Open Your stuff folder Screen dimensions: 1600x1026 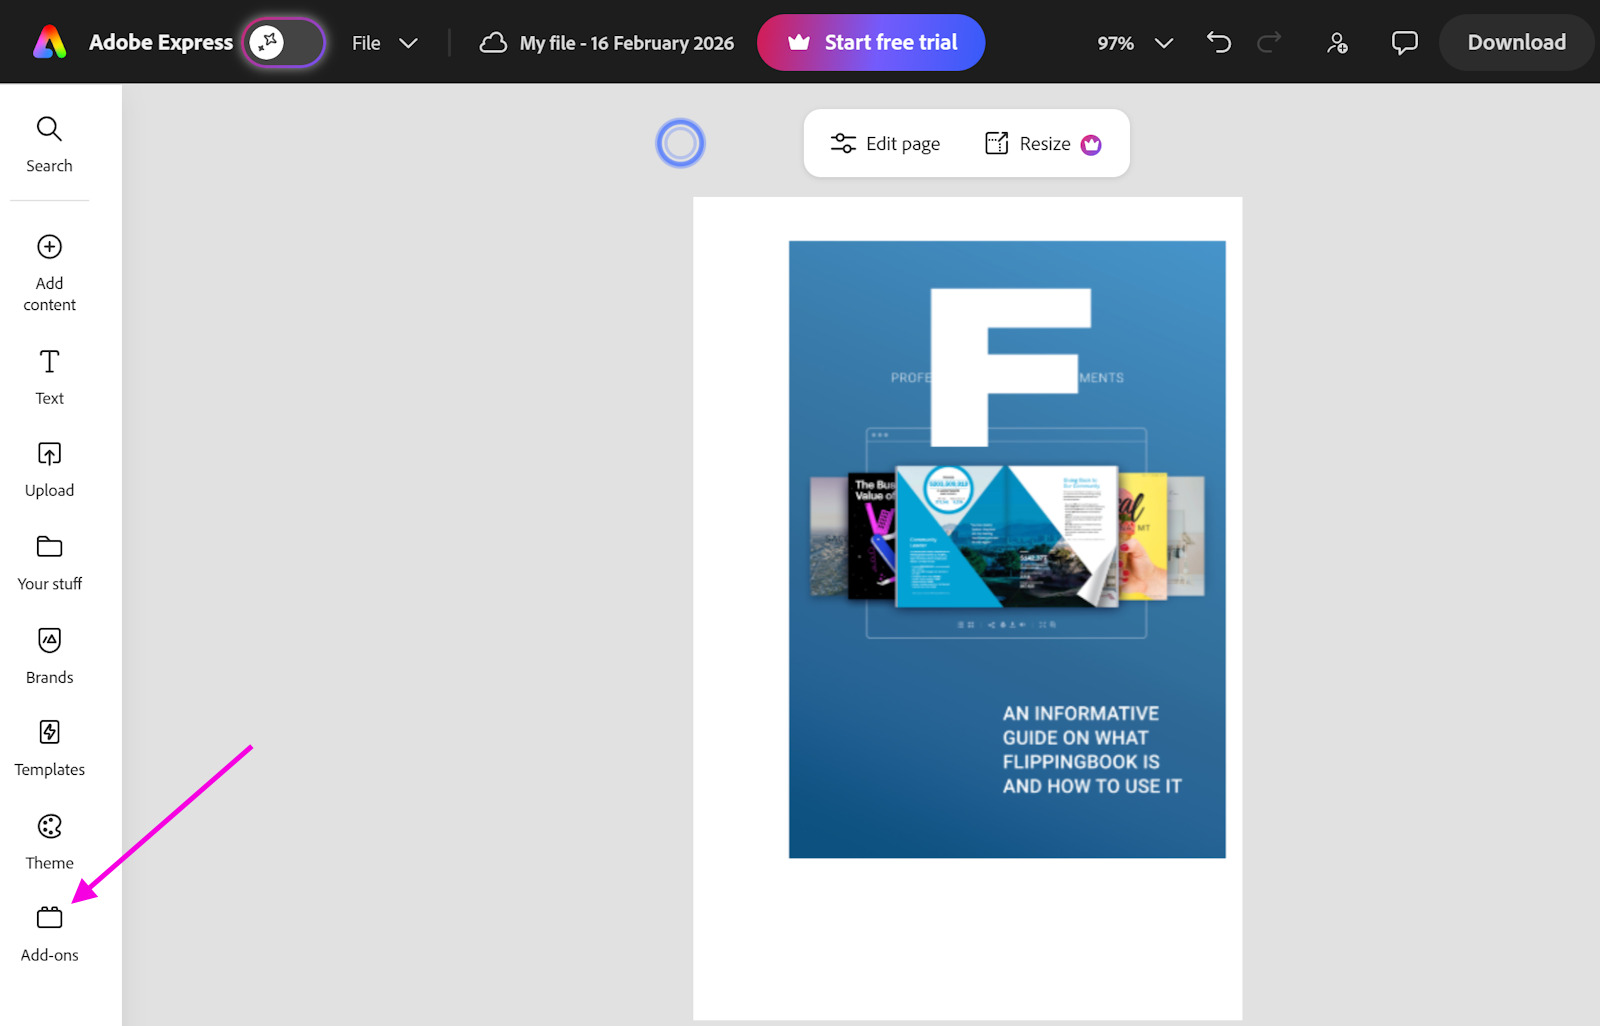49,562
